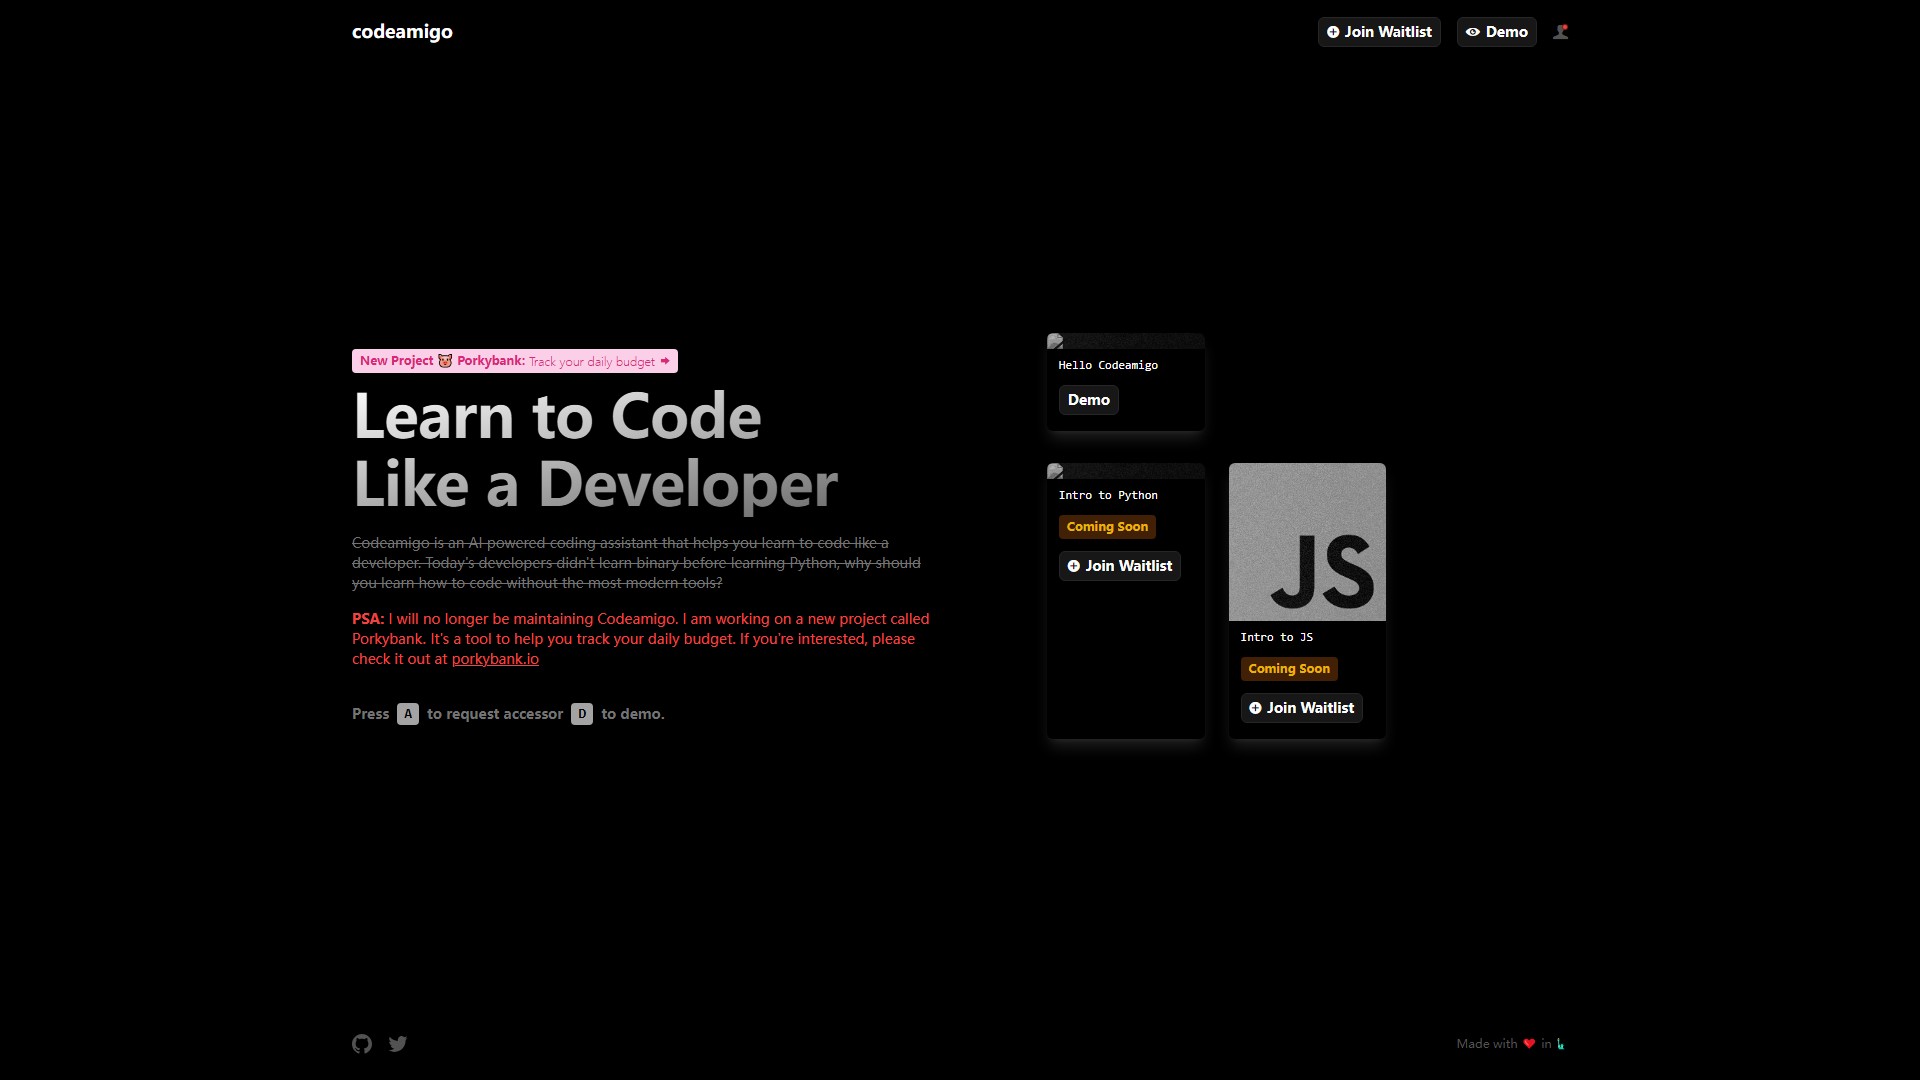Screen dimensions: 1920x1080
Task: Click the green cactus icon in the footer
Action: tap(1558, 1043)
